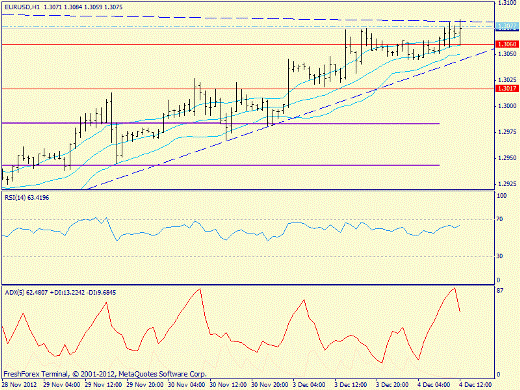The image size is (520, 390).
Task: Click the RSI scale value 100
Action: pos(502,196)
